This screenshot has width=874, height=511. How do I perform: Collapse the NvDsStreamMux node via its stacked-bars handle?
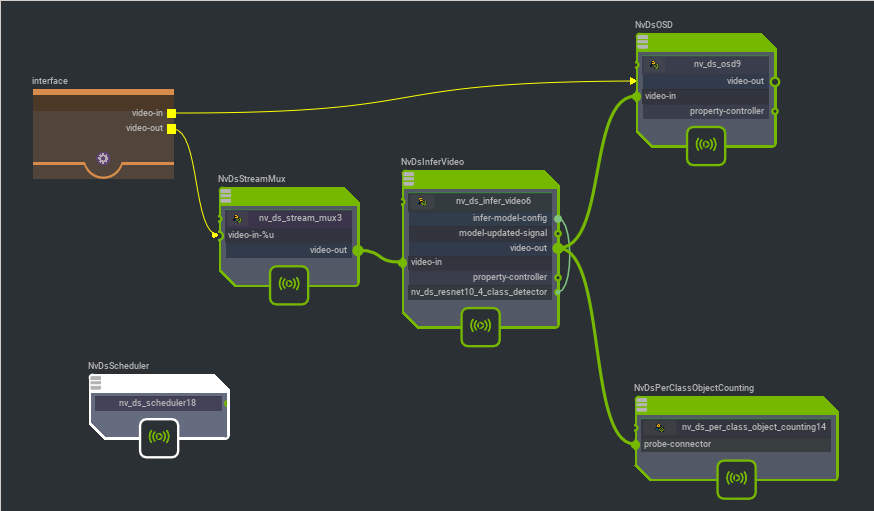pos(226,195)
